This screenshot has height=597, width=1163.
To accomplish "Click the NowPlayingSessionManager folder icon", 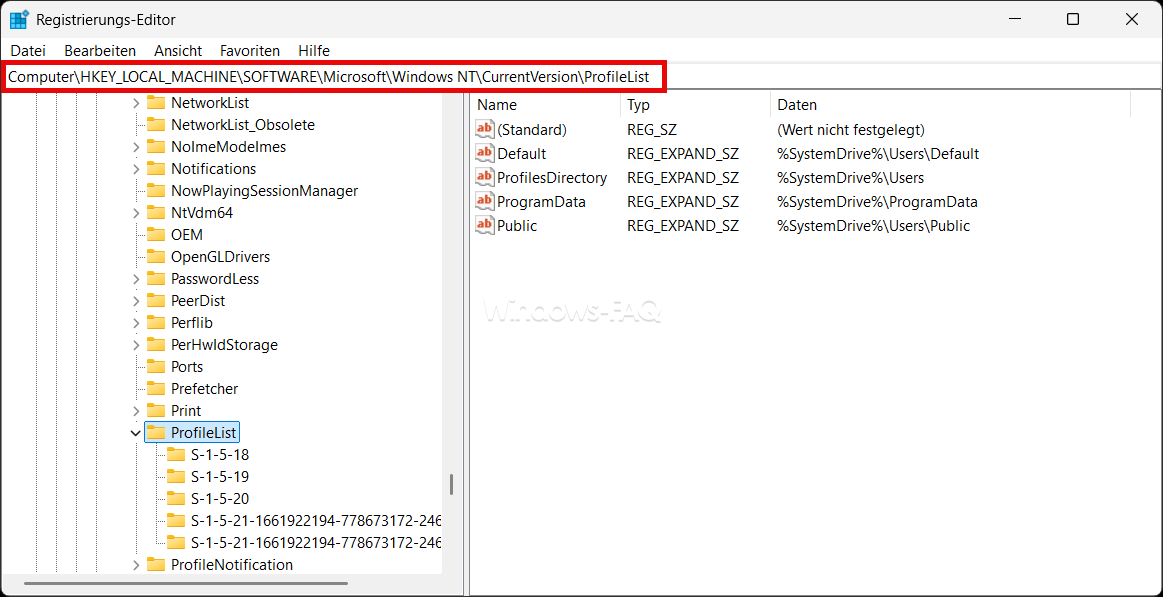I will point(156,191).
